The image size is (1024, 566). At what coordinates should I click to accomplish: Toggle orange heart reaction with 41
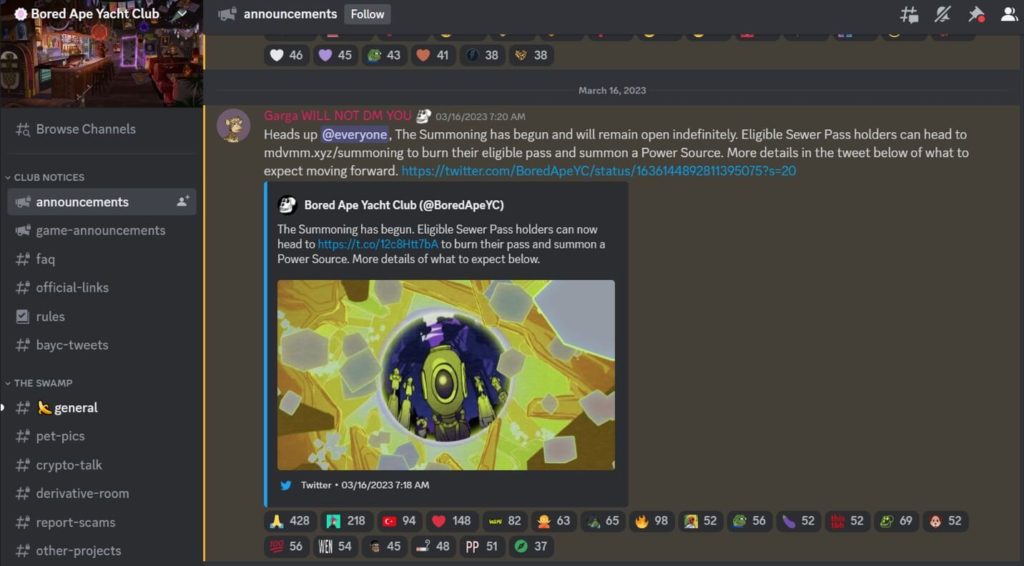433,55
